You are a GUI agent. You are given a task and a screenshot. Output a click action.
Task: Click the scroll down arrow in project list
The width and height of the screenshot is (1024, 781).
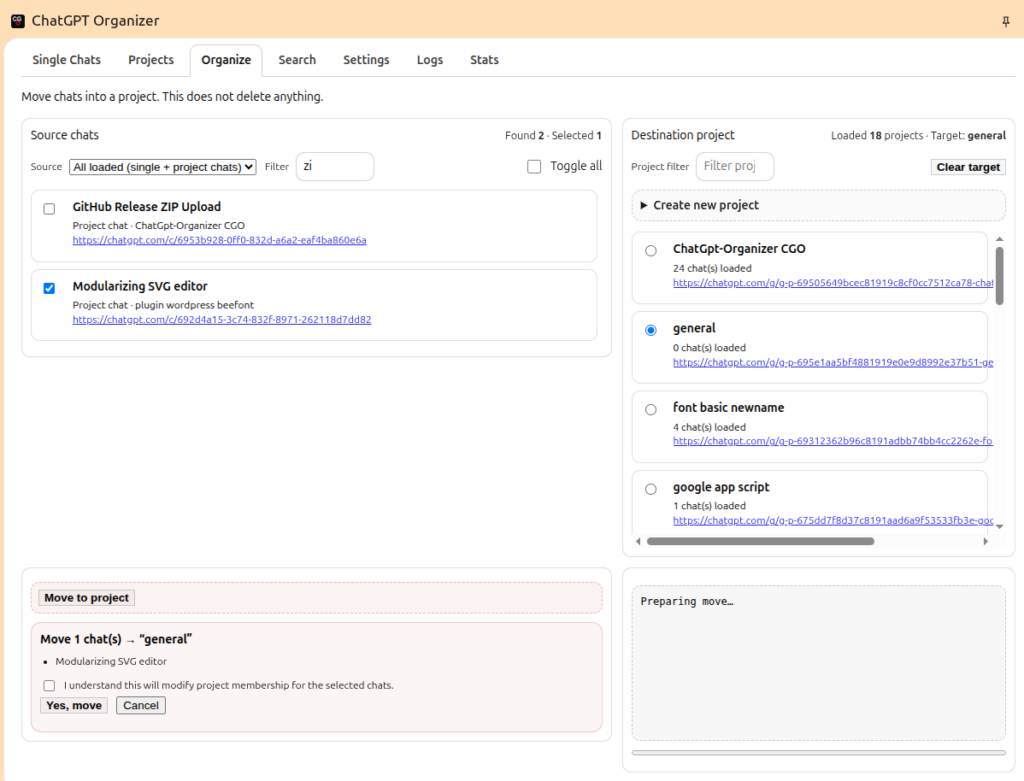click(x=999, y=526)
